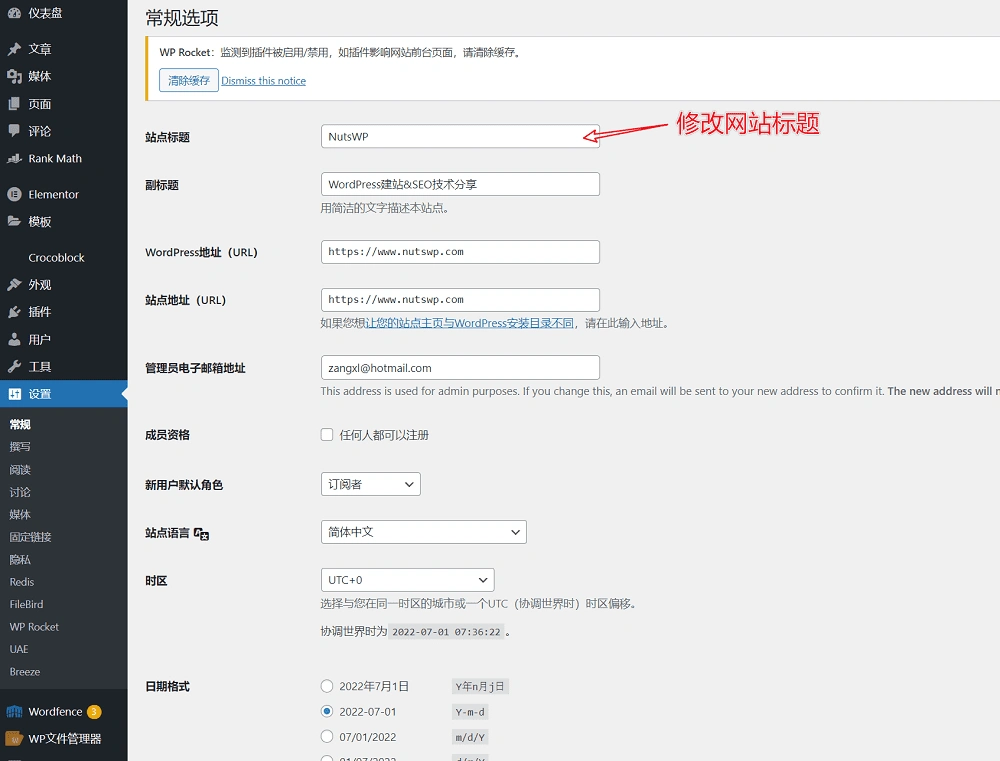Go to 固定链接 settings submenu

coord(30,537)
